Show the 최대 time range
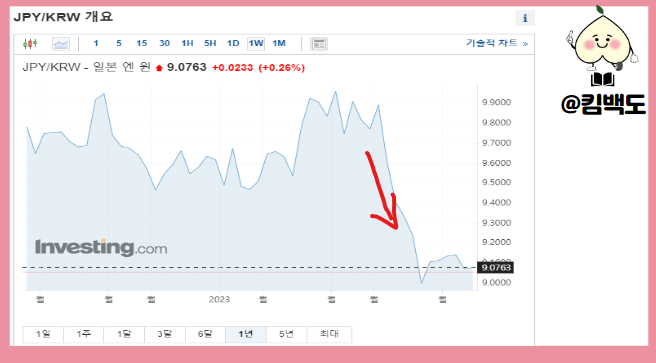Screen dimensions: 656x363 coord(329,334)
